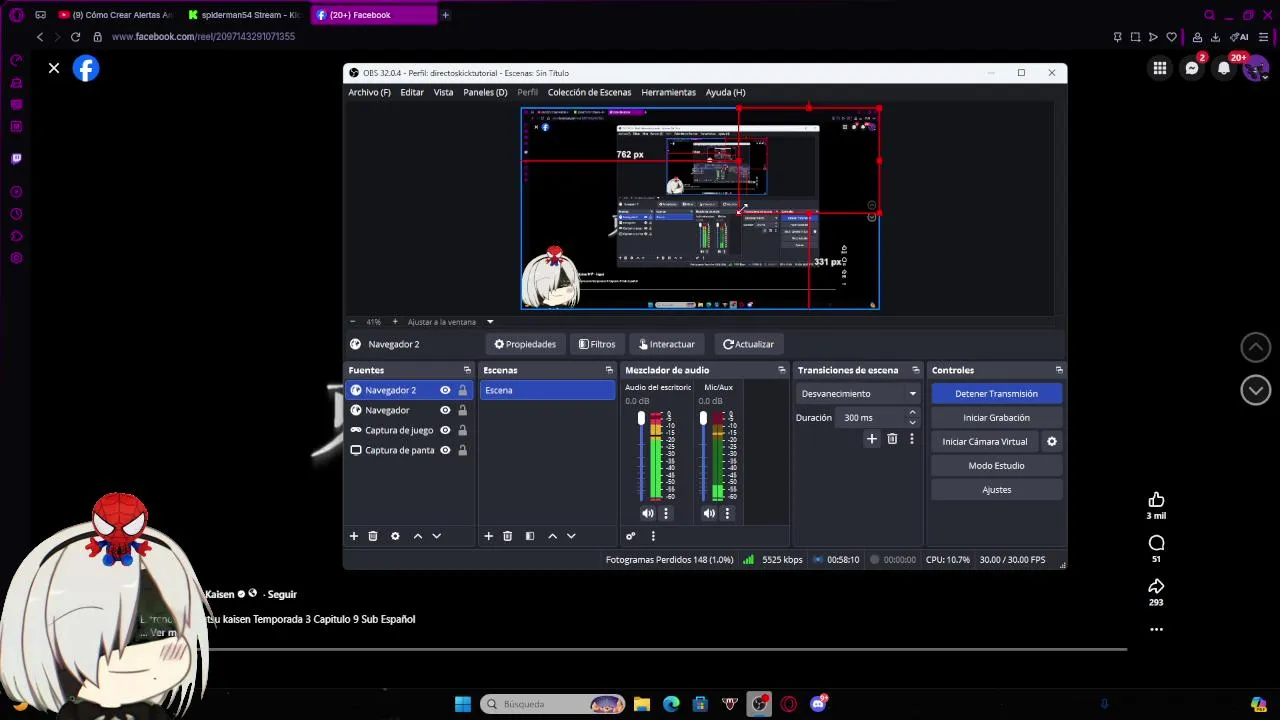Viewport: 1280px width, 720px height.
Task: Select Escena in scenes list
Action: pyautogui.click(x=547, y=390)
